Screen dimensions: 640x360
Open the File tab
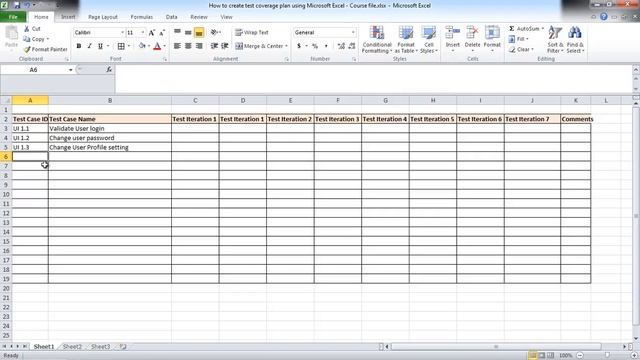point(13,17)
